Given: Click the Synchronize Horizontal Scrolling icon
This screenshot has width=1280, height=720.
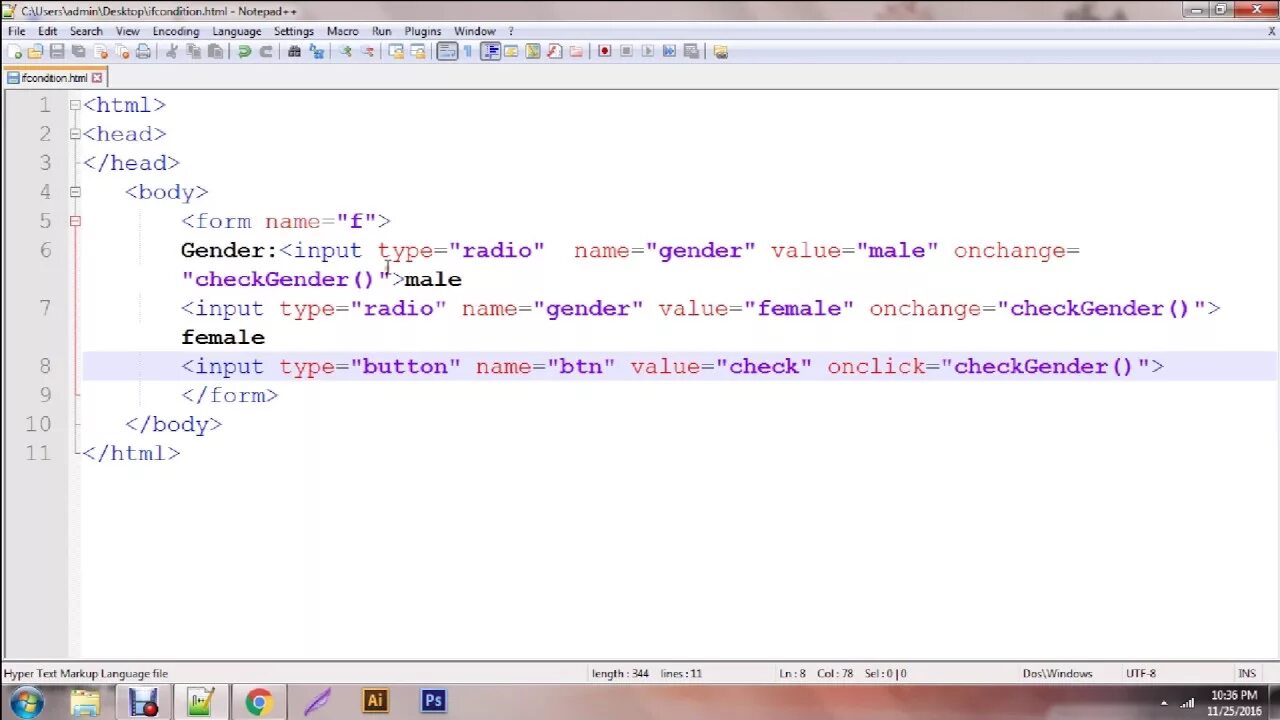Looking at the screenshot, I should (x=418, y=52).
